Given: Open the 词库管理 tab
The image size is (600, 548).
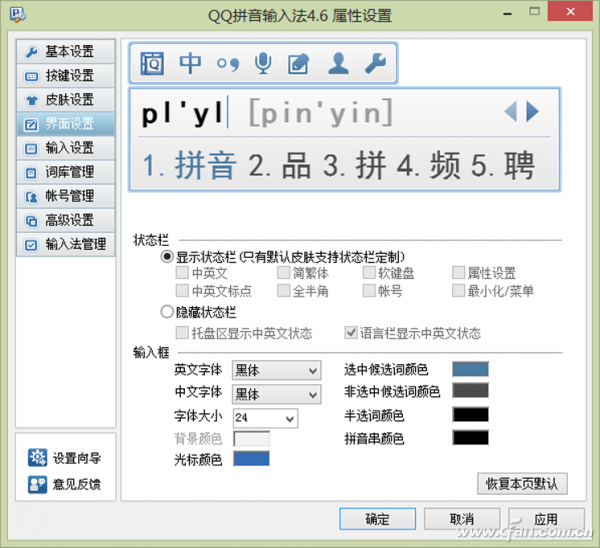Looking at the screenshot, I should click(x=65, y=172).
